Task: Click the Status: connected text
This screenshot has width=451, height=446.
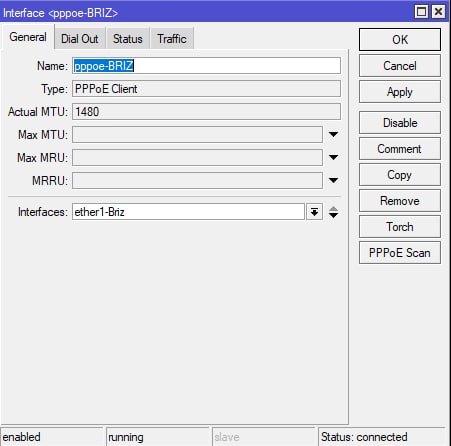Action: [x=364, y=437]
